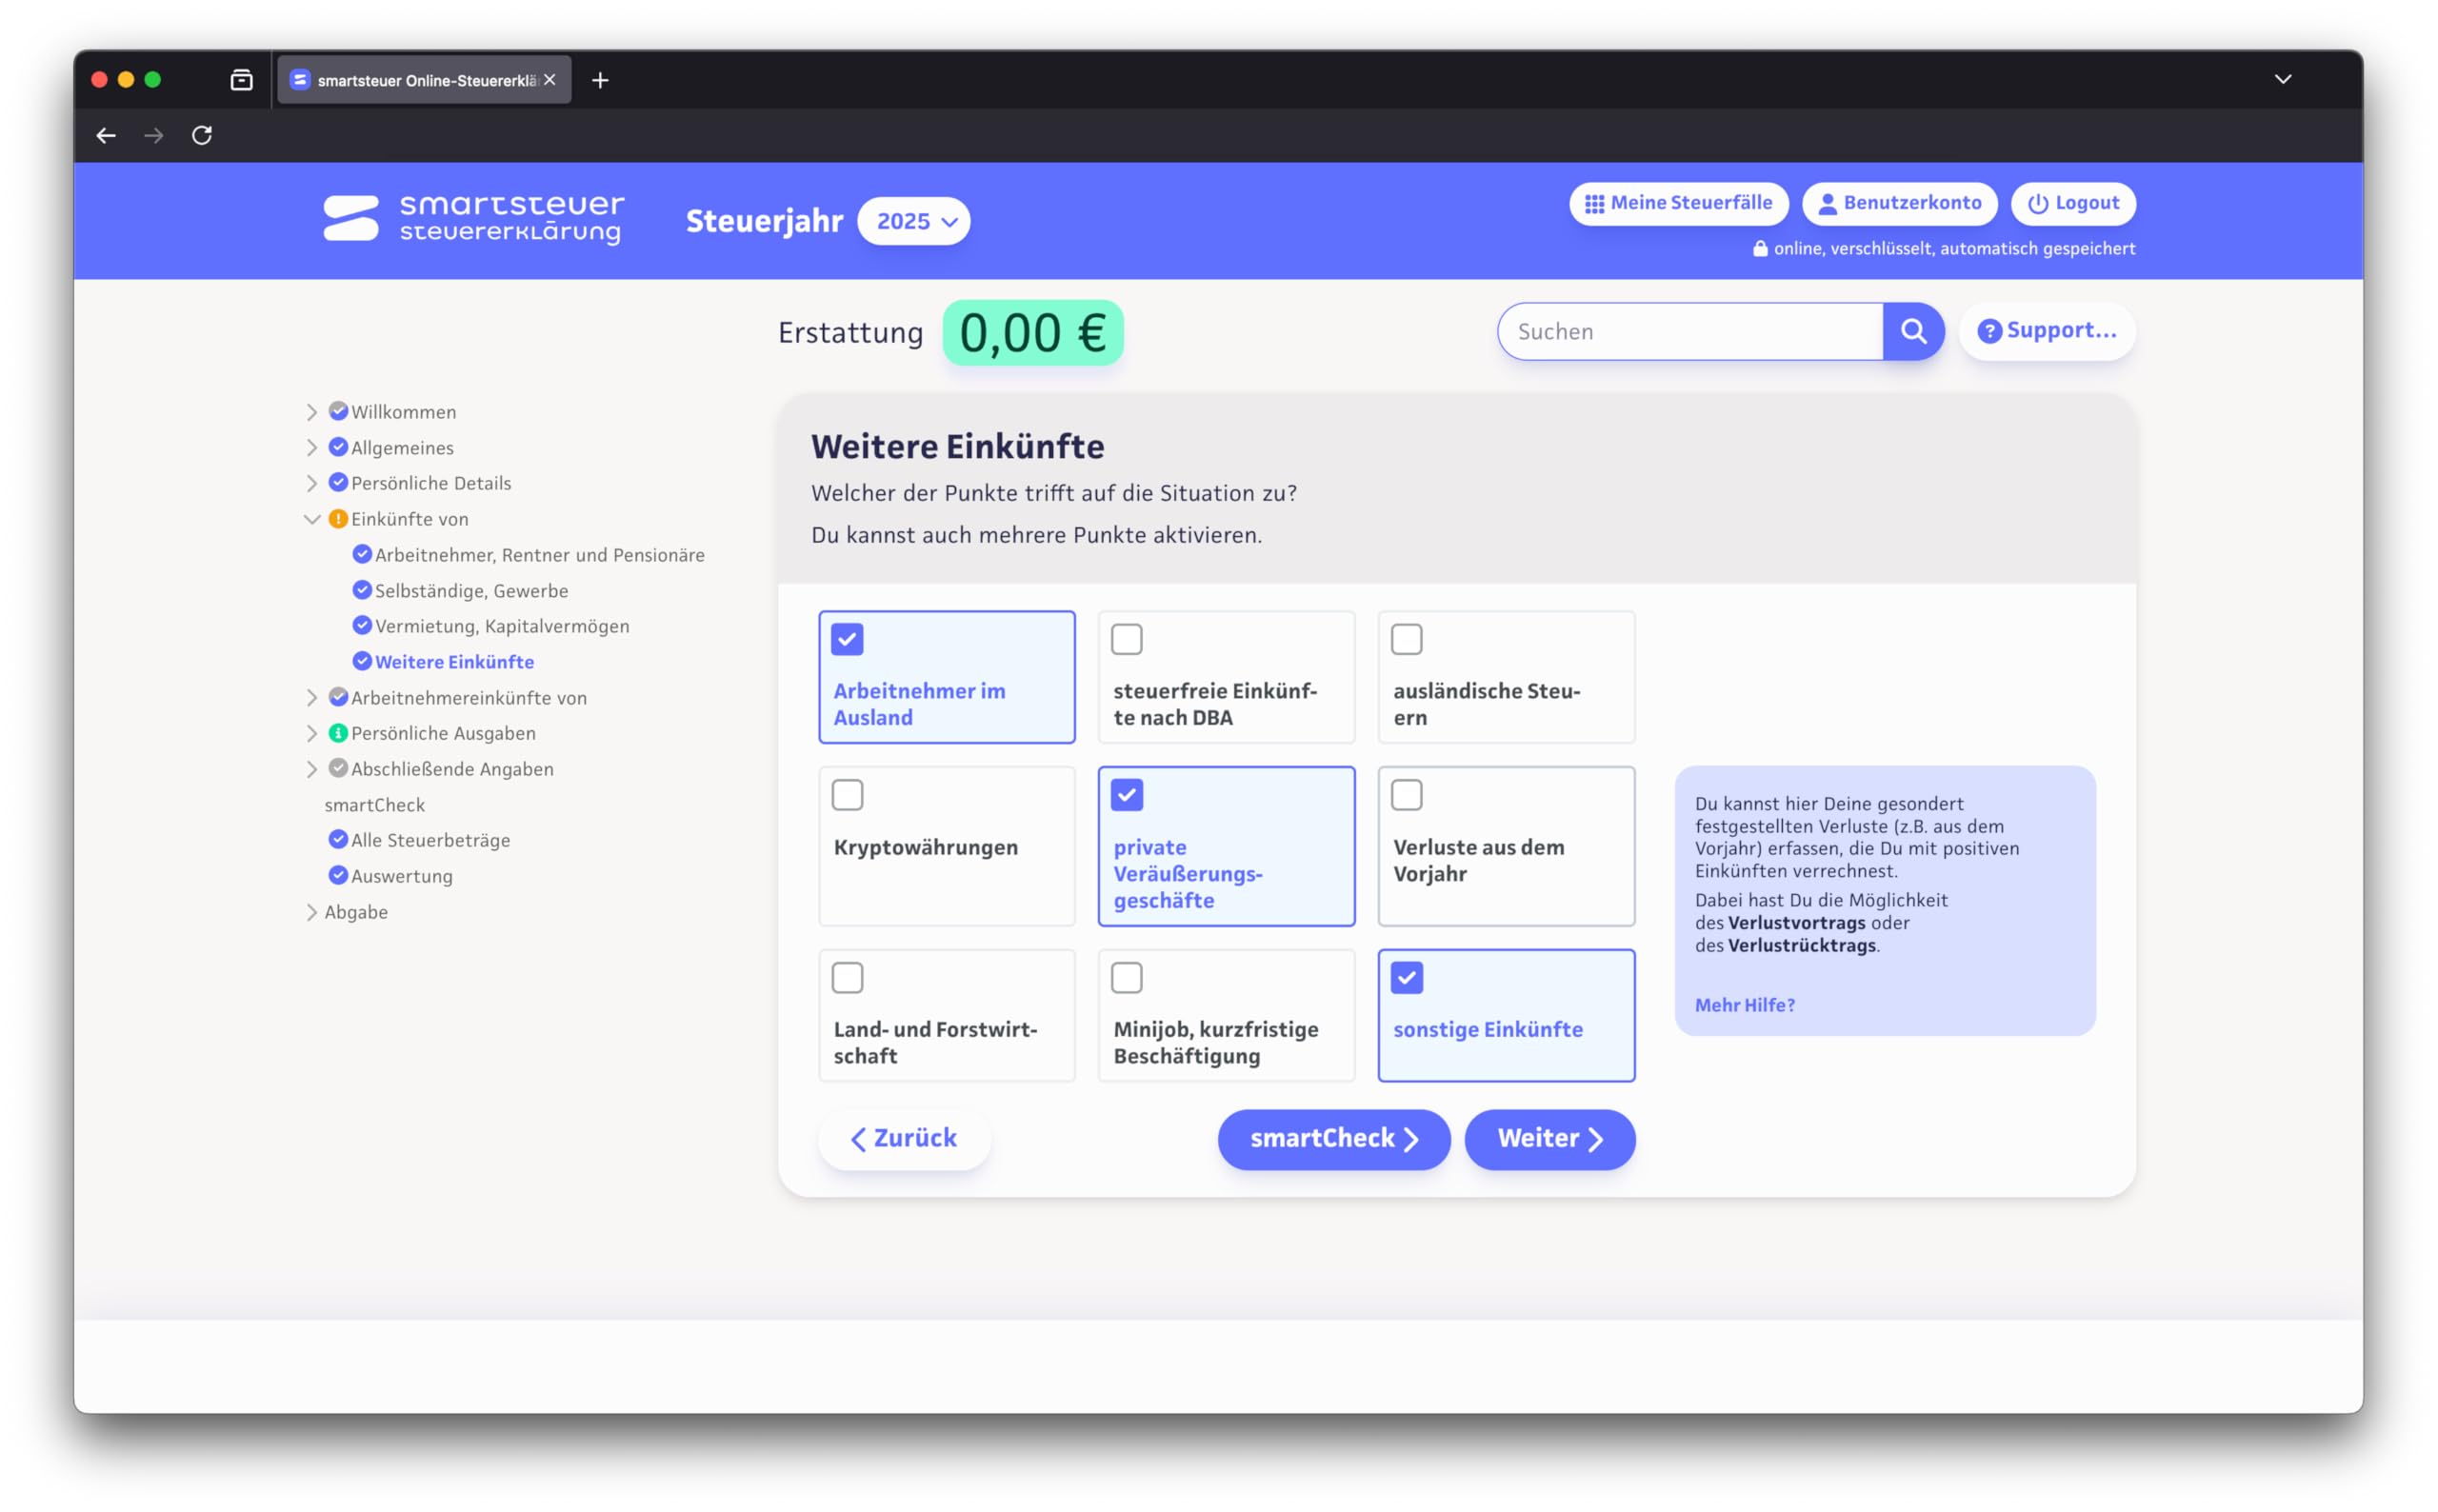This screenshot has height=1512, width=2438.
Task: Click the browser back arrow
Action: pos(106,135)
